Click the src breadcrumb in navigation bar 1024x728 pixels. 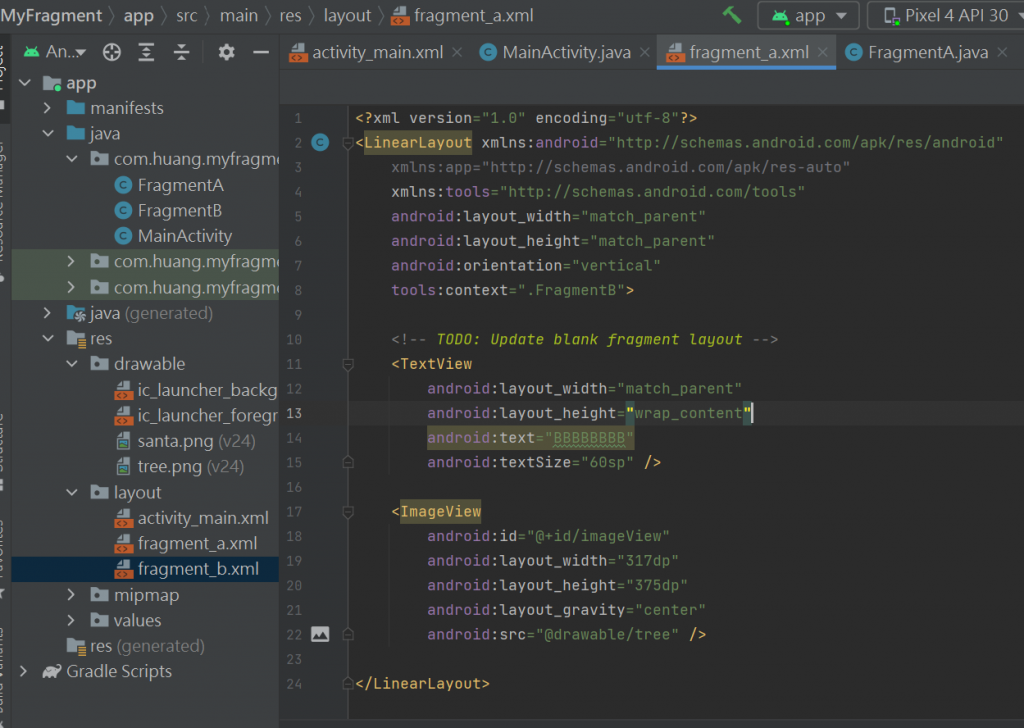tap(186, 15)
